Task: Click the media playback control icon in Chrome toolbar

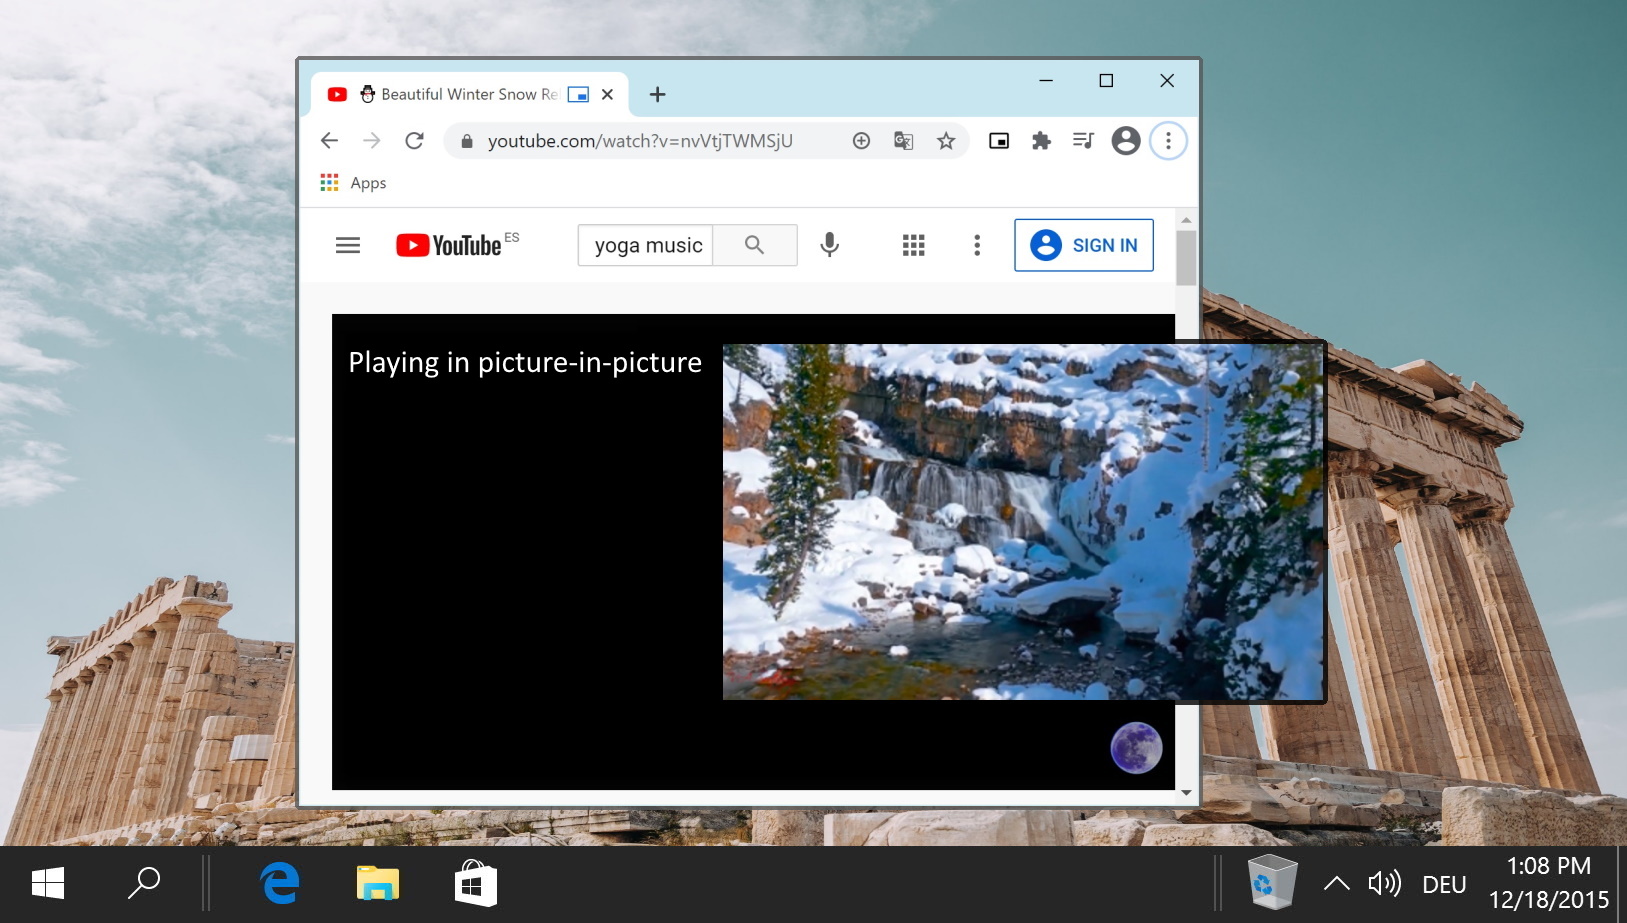Action: tap(1083, 140)
